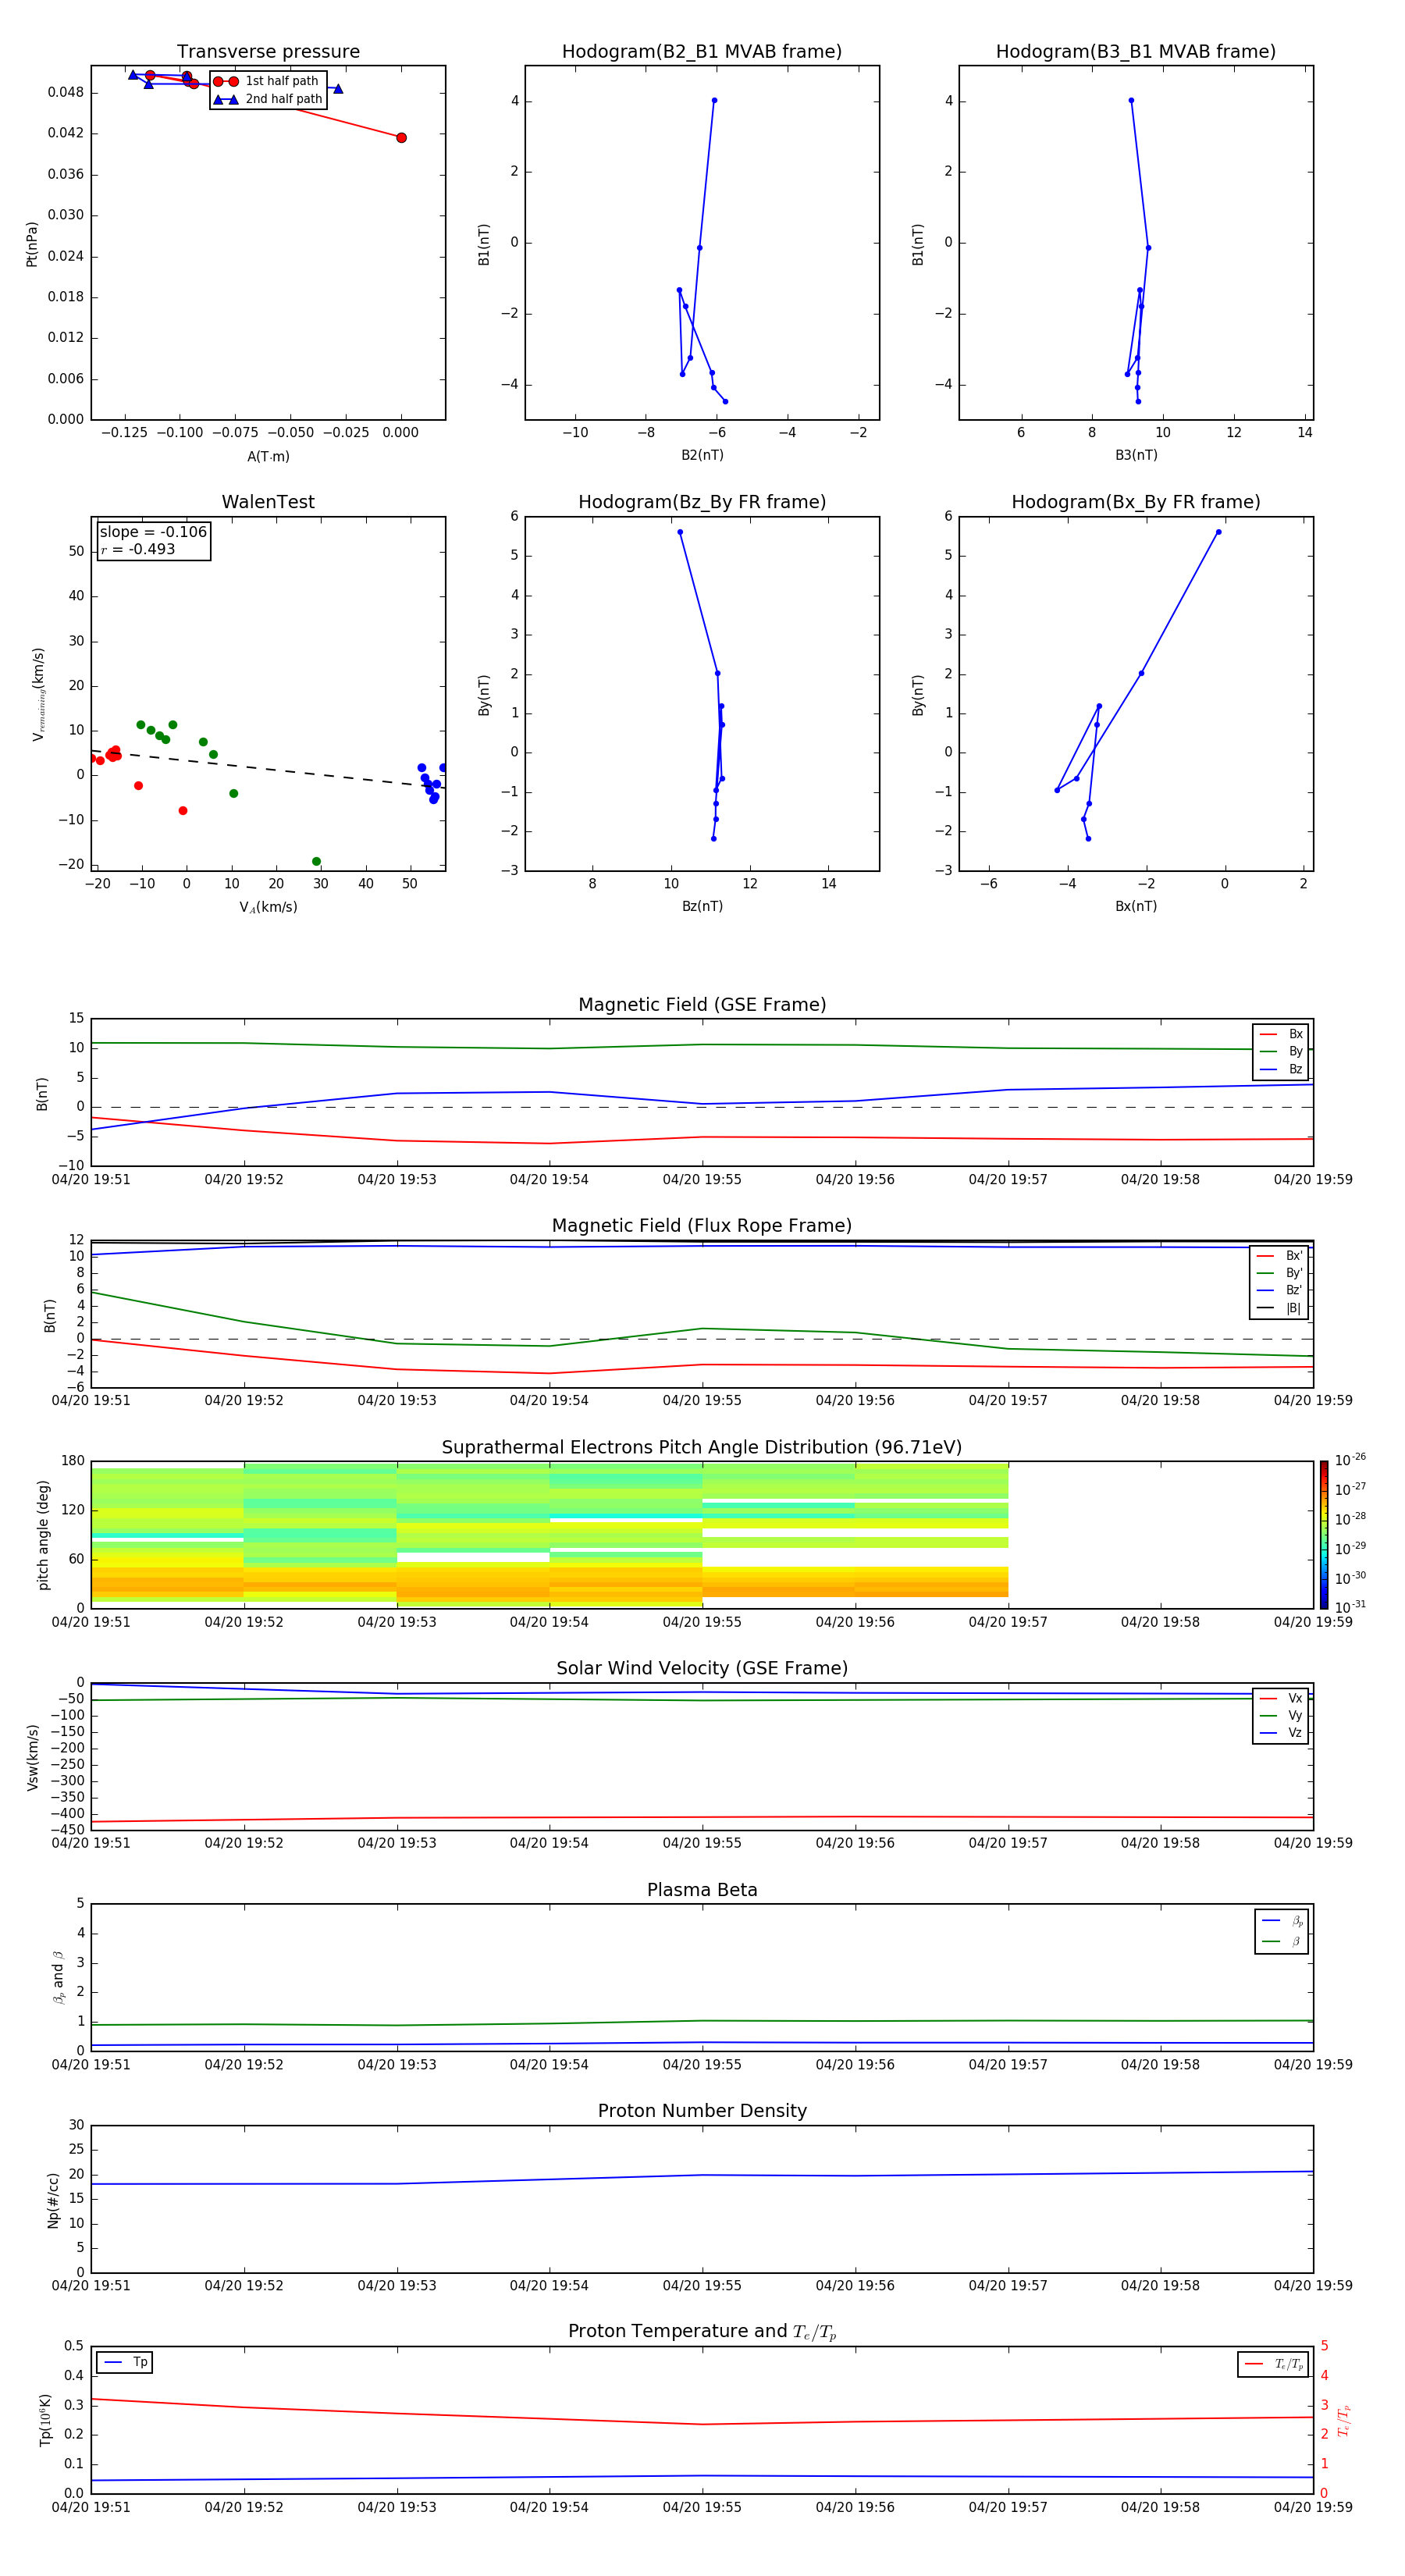Click the Vz legend entry in velocity plot
Screen dimensions: 1405x2576
(x=1281, y=1733)
